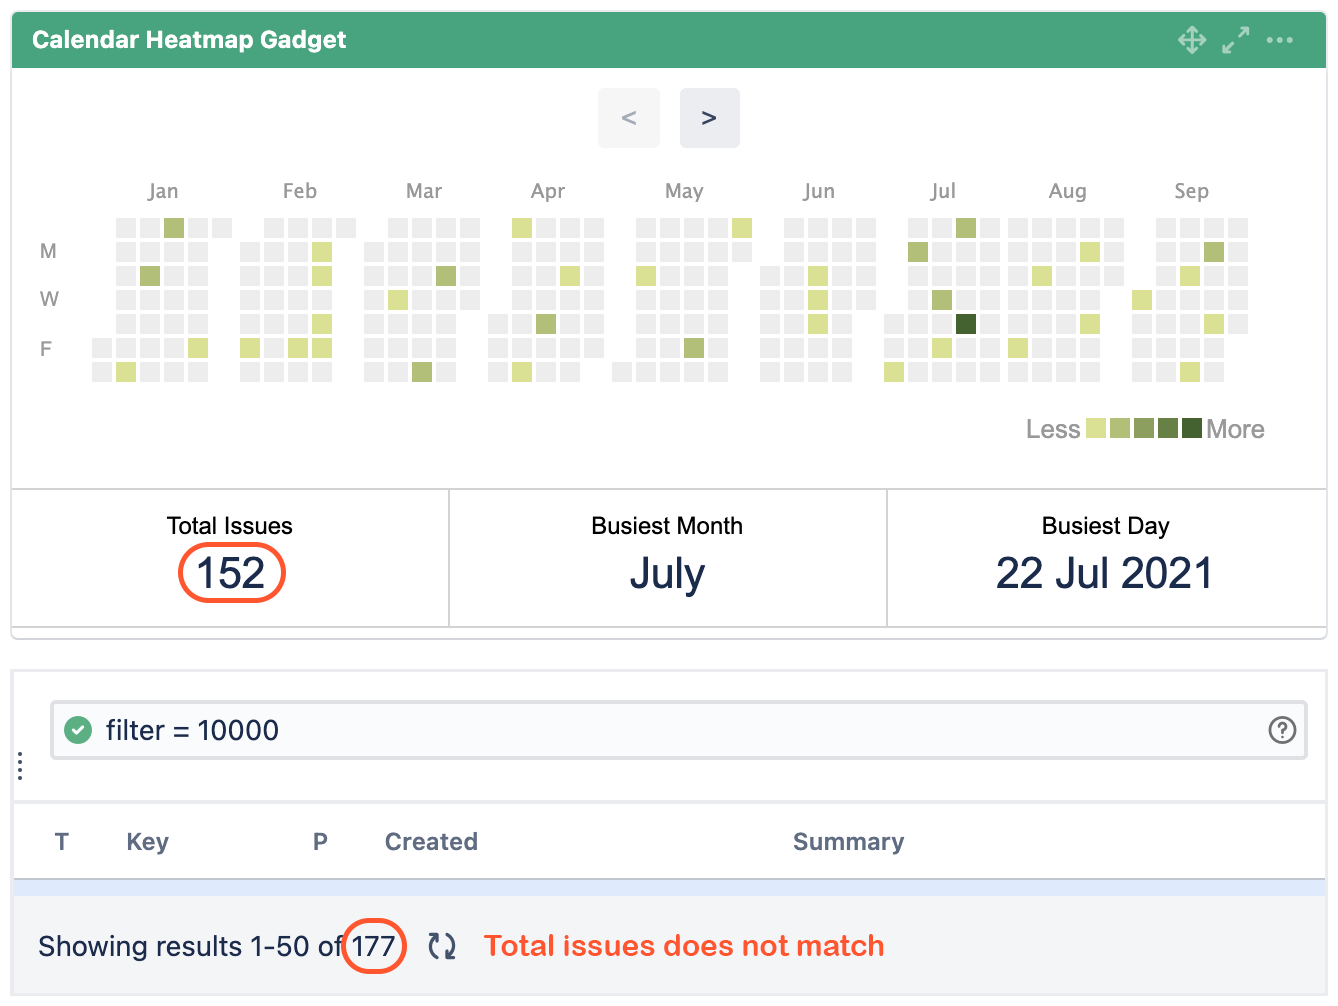Go to the next calendar period
Screen dimensions: 1338x1006
point(709,118)
